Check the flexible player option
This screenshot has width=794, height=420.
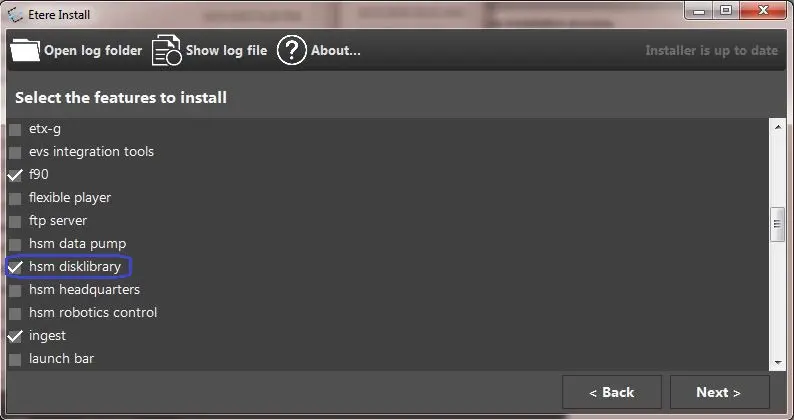(x=15, y=199)
